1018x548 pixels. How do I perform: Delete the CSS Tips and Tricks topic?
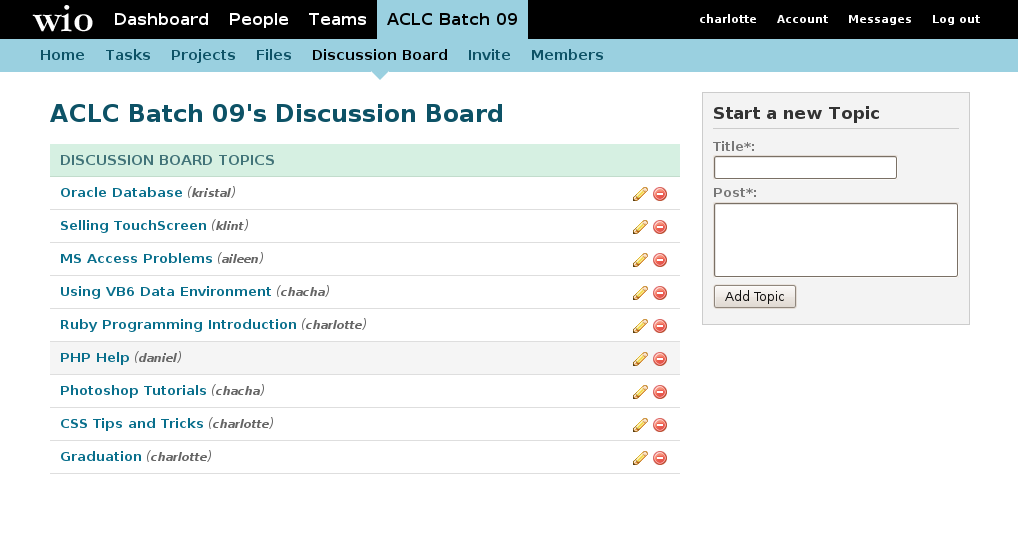tap(660, 425)
